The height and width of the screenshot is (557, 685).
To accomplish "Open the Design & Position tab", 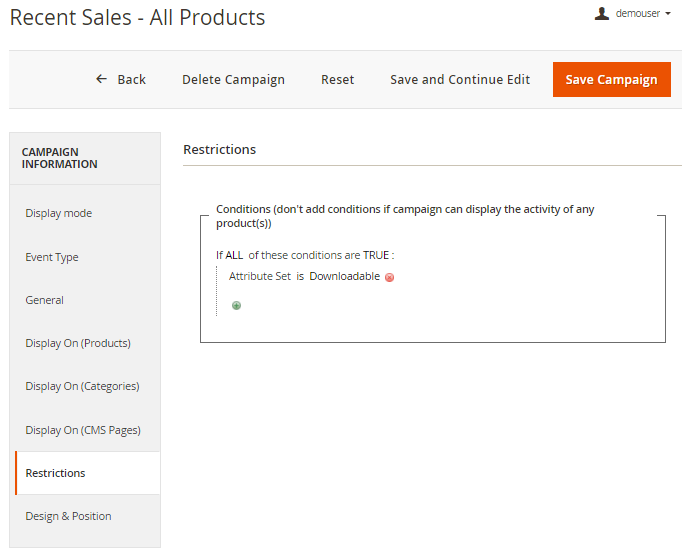I will (68, 516).
